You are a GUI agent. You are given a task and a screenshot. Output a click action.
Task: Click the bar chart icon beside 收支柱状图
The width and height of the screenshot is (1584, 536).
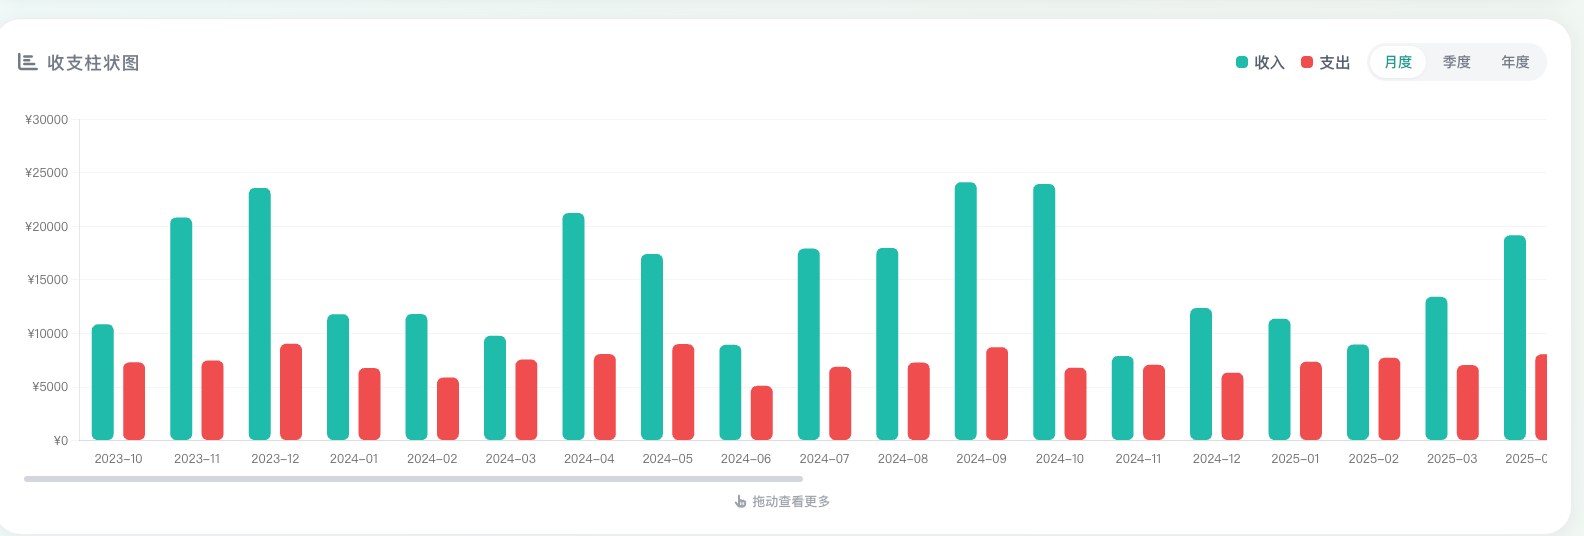click(x=28, y=62)
